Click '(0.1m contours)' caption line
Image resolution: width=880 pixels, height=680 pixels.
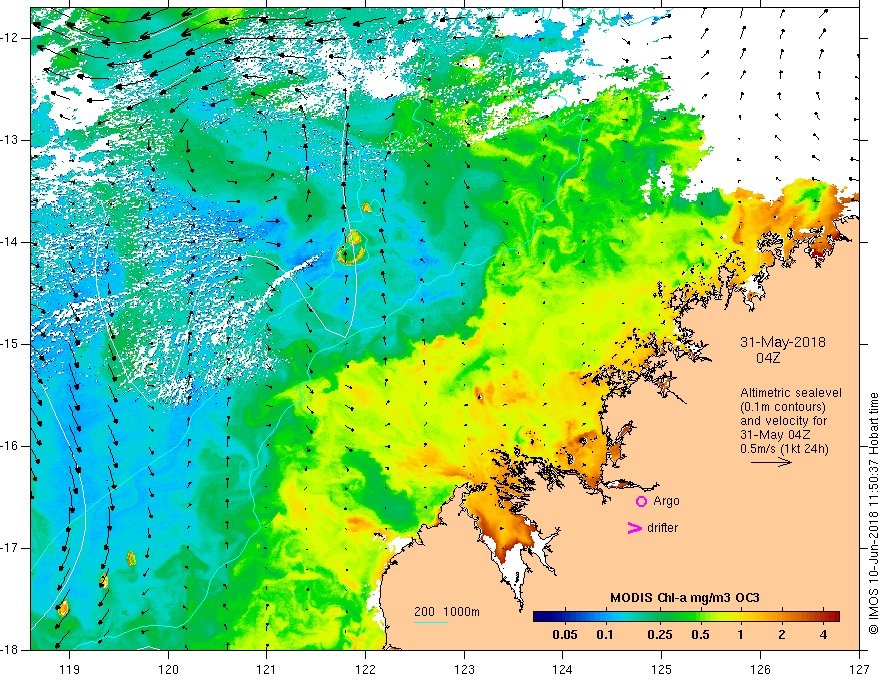click(x=783, y=407)
